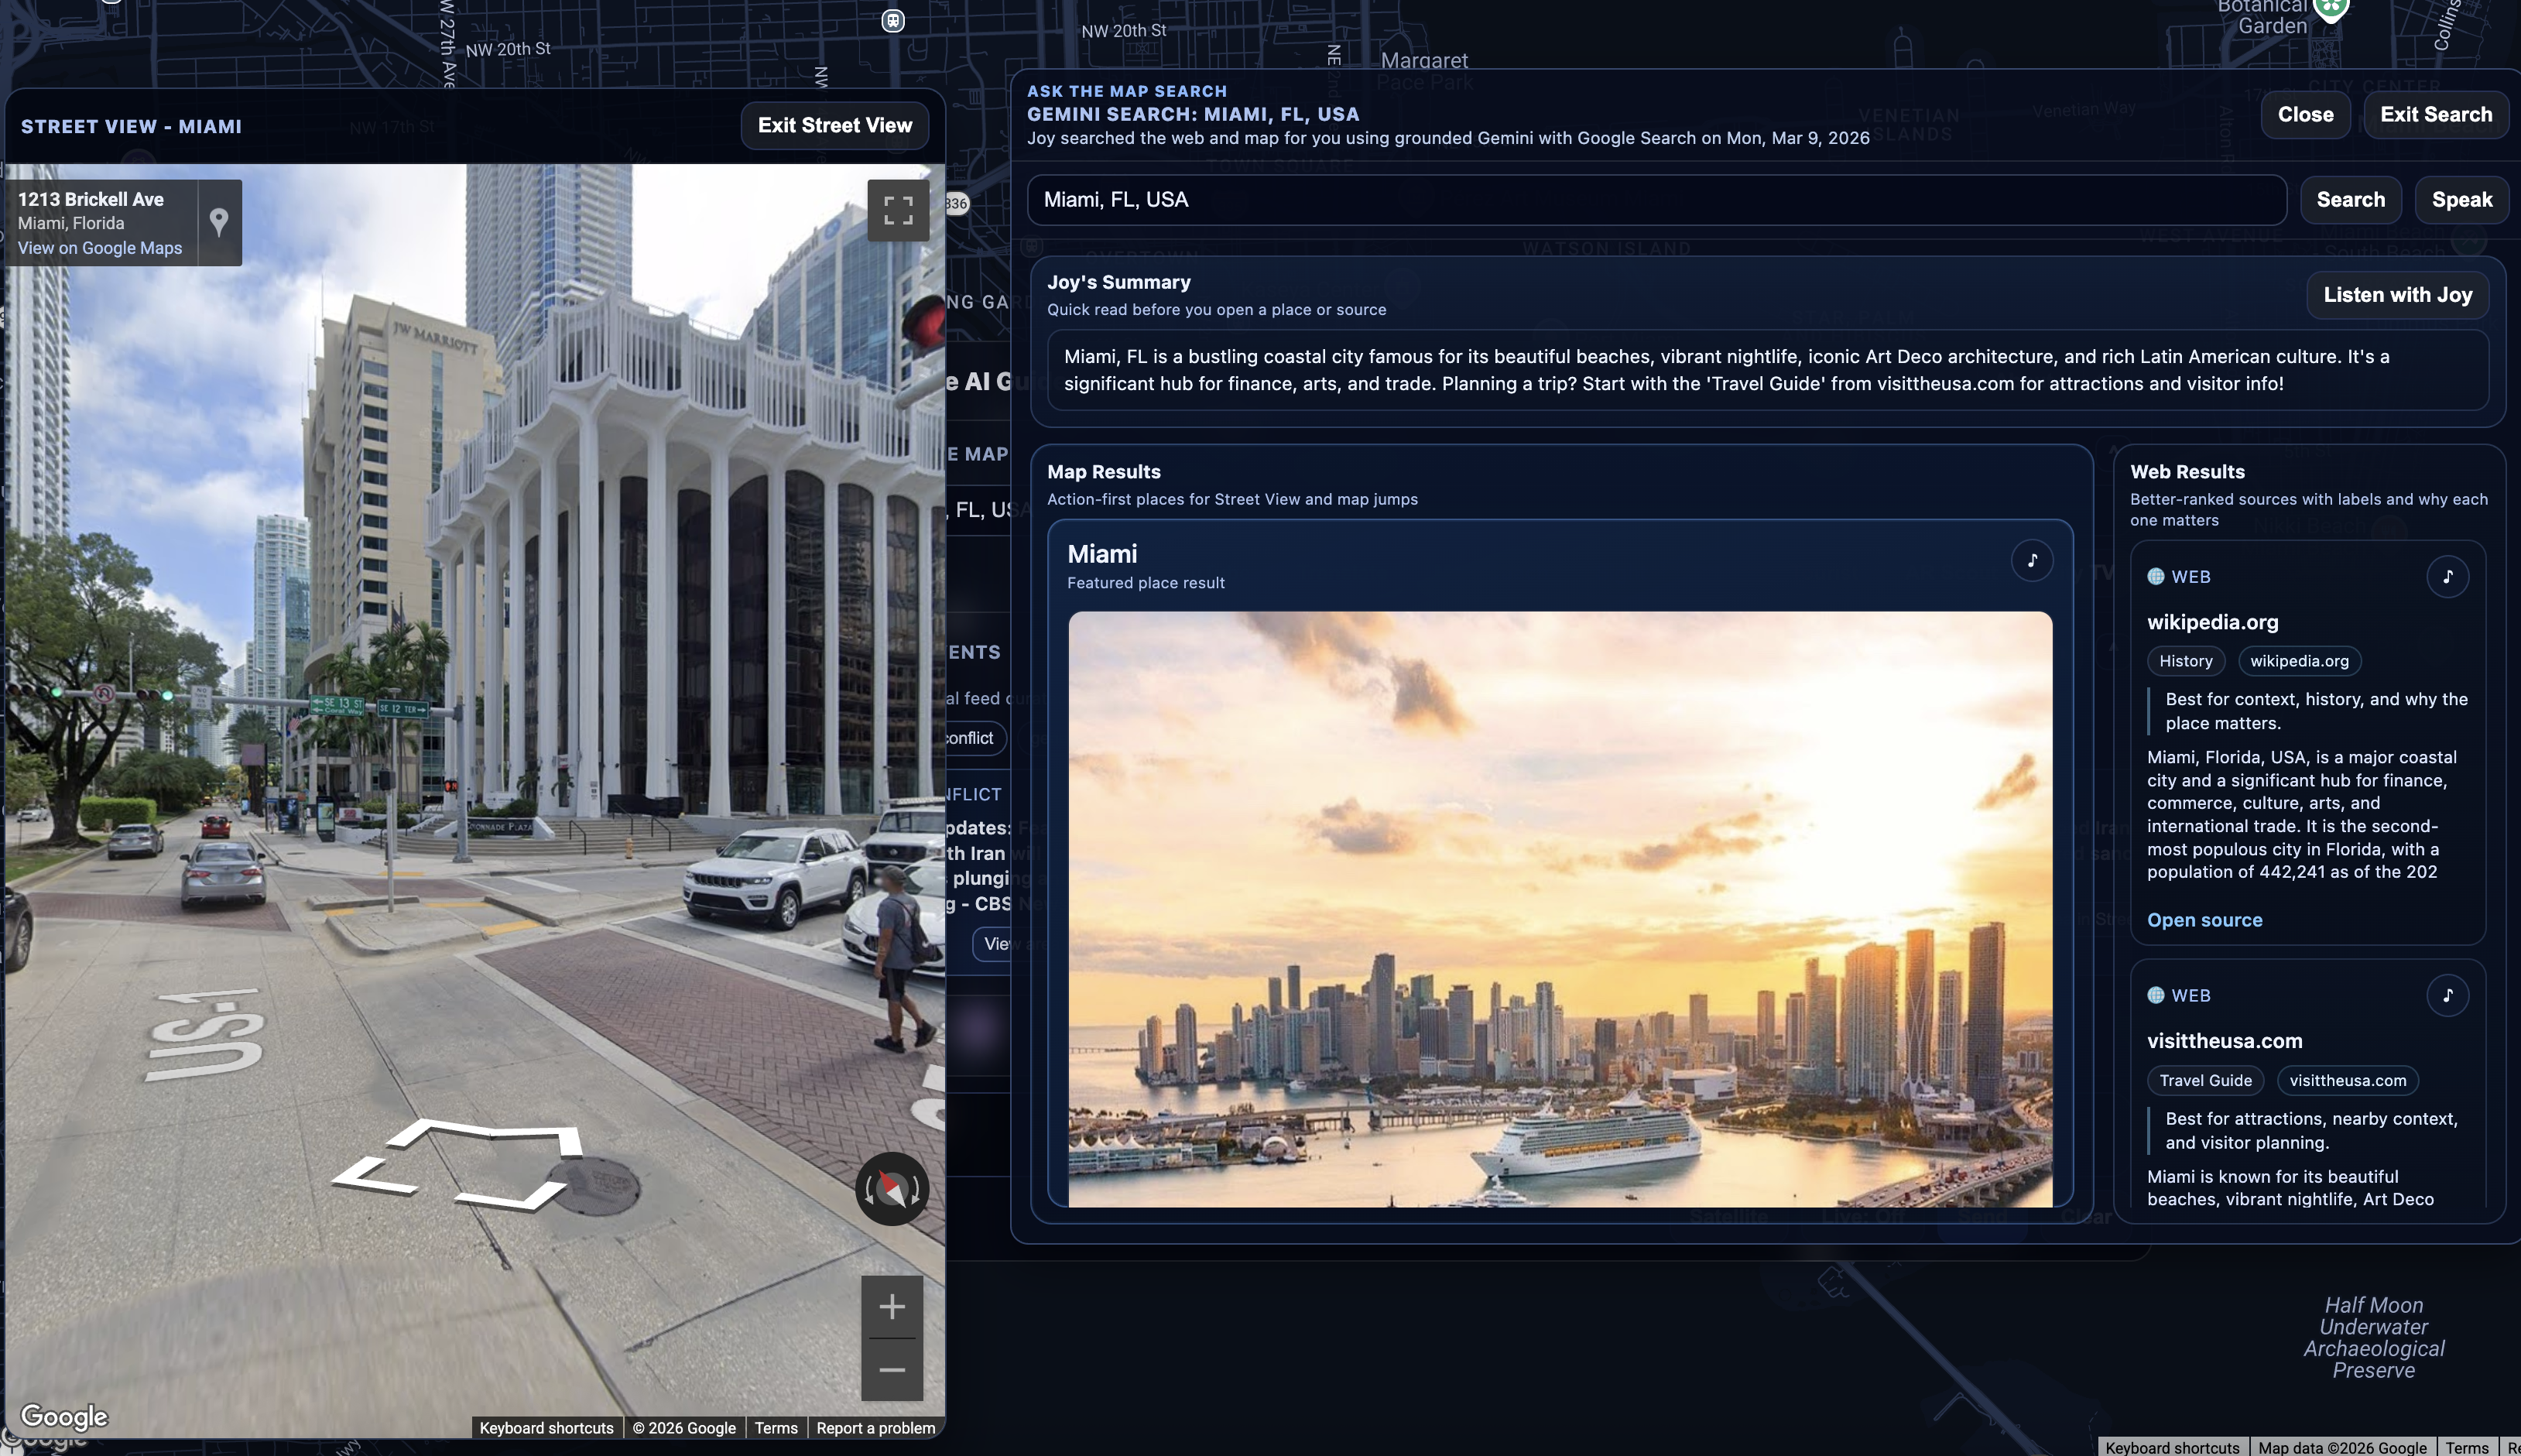This screenshot has width=2521, height=1456.
Task: Select the Travel Guide tag chip
Action: point(2205,1080)
